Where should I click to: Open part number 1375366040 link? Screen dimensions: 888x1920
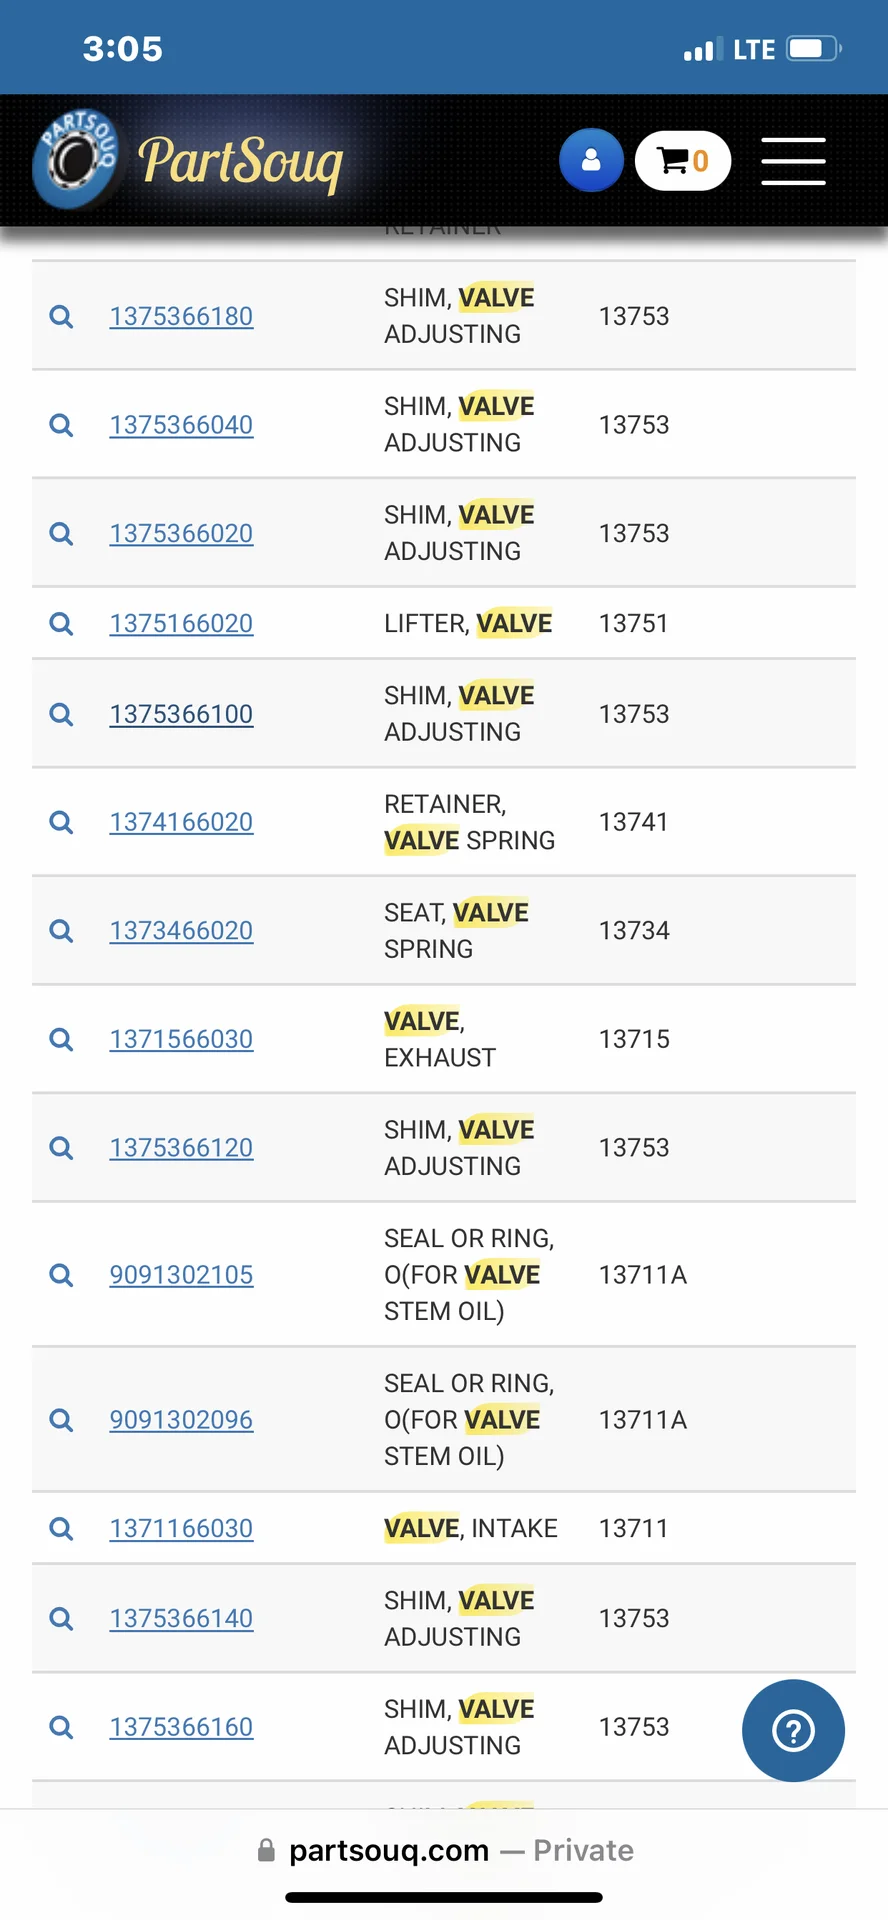point(181,425)
